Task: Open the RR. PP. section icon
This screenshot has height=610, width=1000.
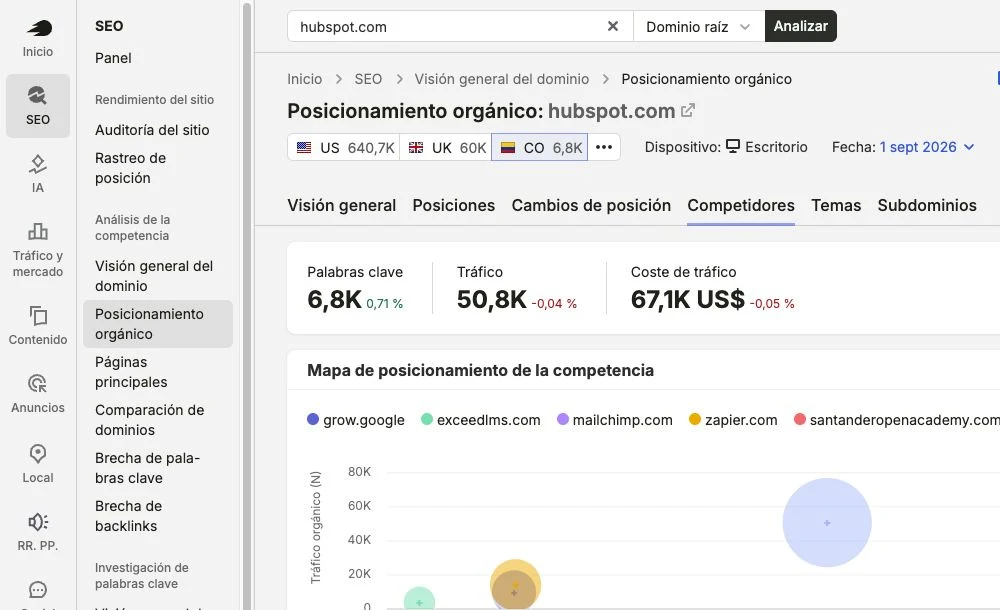Action: coord(38,532)
